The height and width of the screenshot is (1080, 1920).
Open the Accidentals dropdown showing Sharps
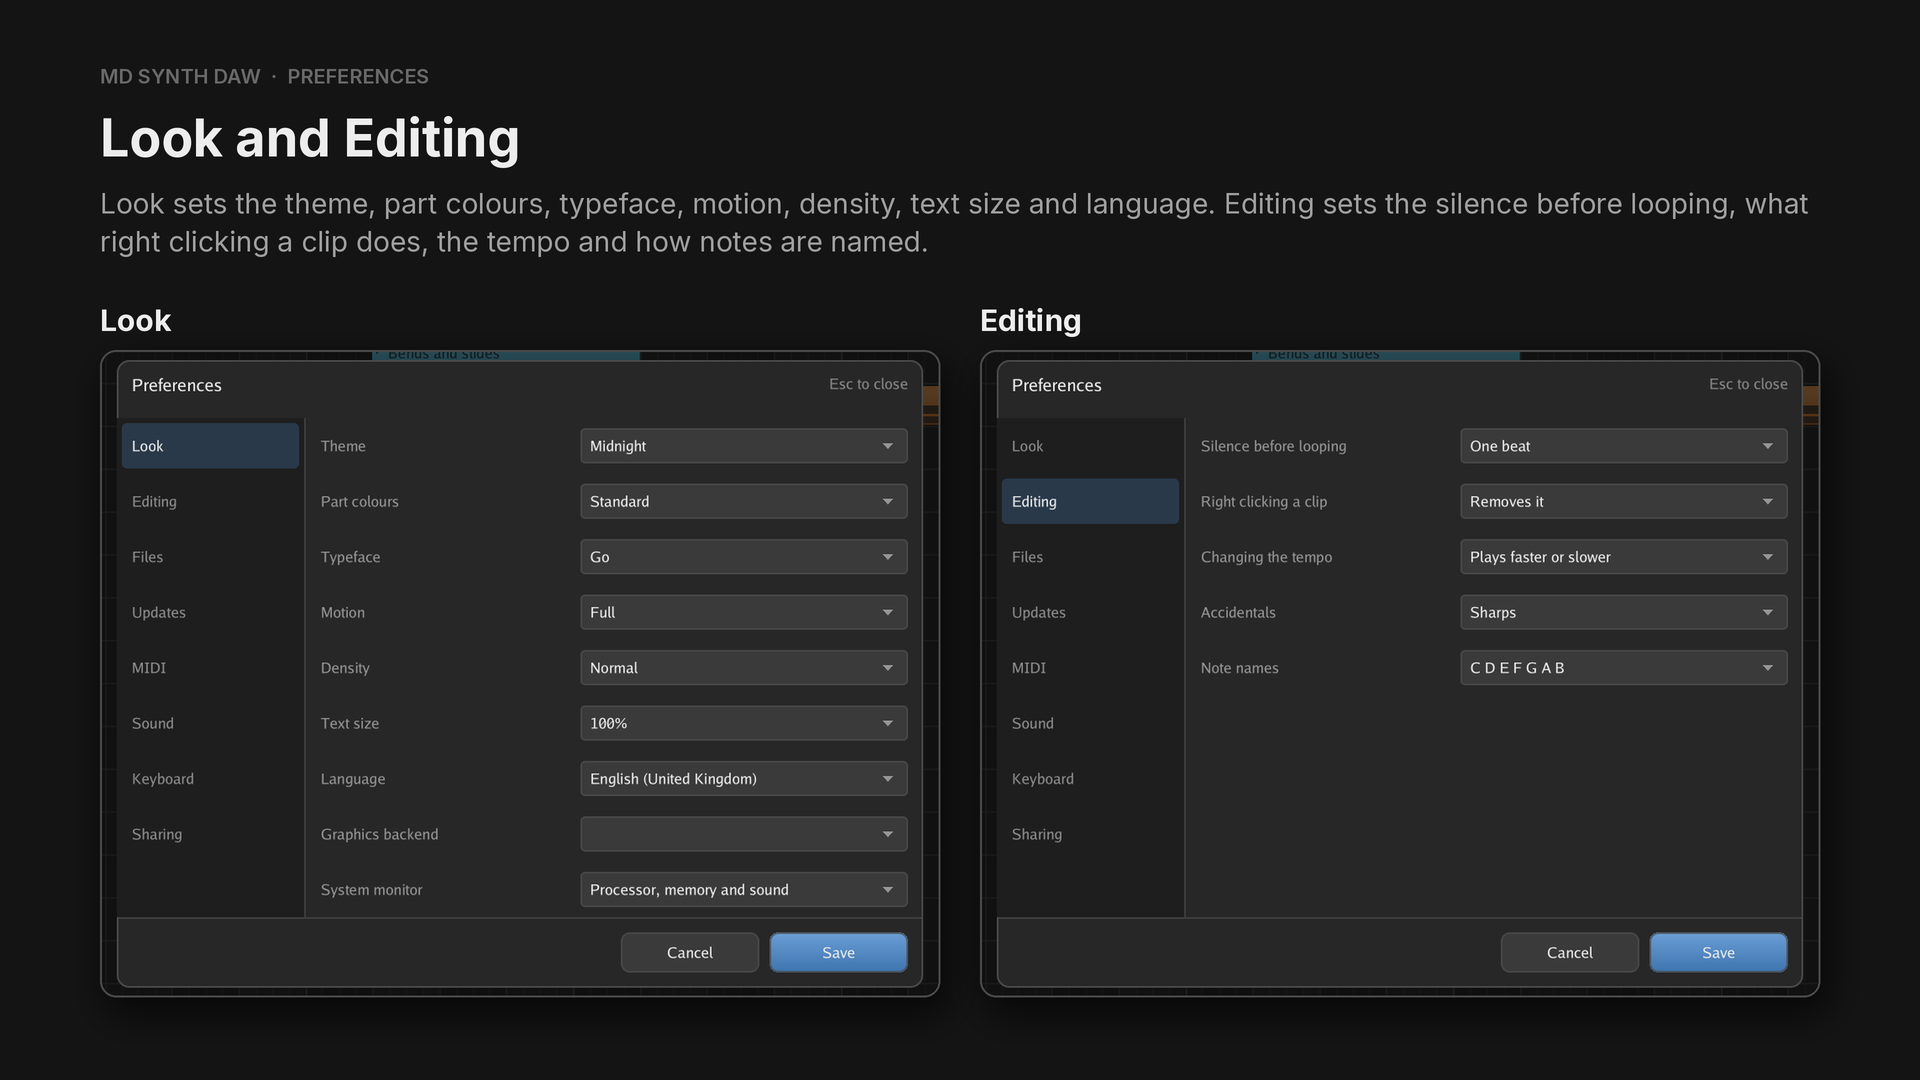1623,612
